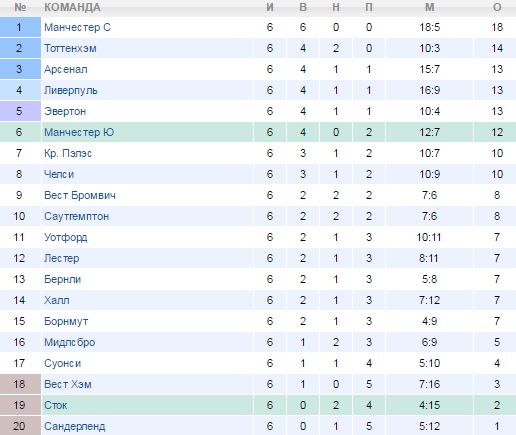Open the Сандерленд team link

pyautogui.click(x=74, y=426)
